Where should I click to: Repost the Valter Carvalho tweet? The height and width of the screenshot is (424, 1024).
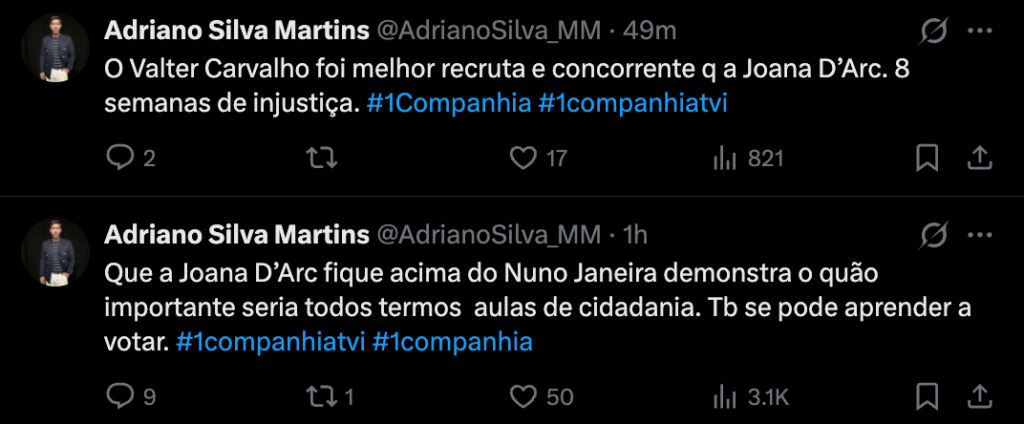(320, 158)
